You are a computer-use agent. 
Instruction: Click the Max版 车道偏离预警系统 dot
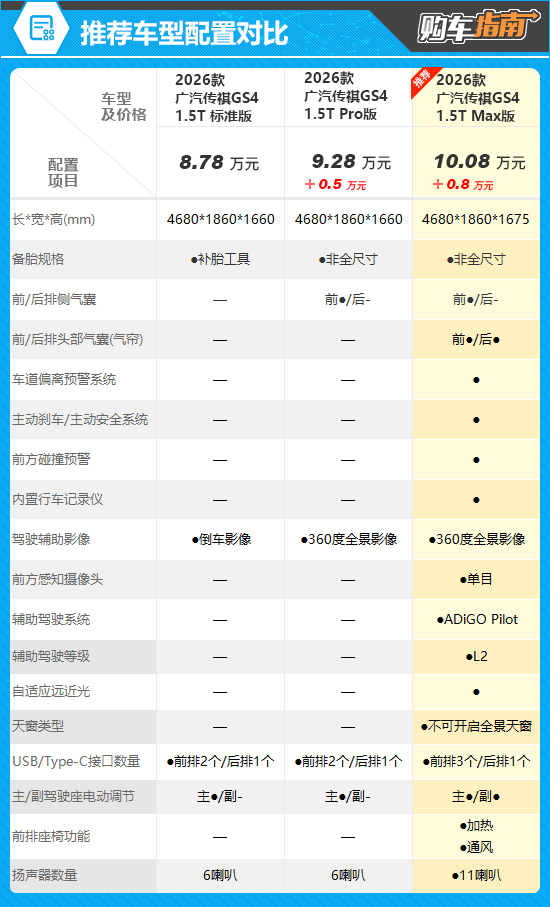point(476,380)
